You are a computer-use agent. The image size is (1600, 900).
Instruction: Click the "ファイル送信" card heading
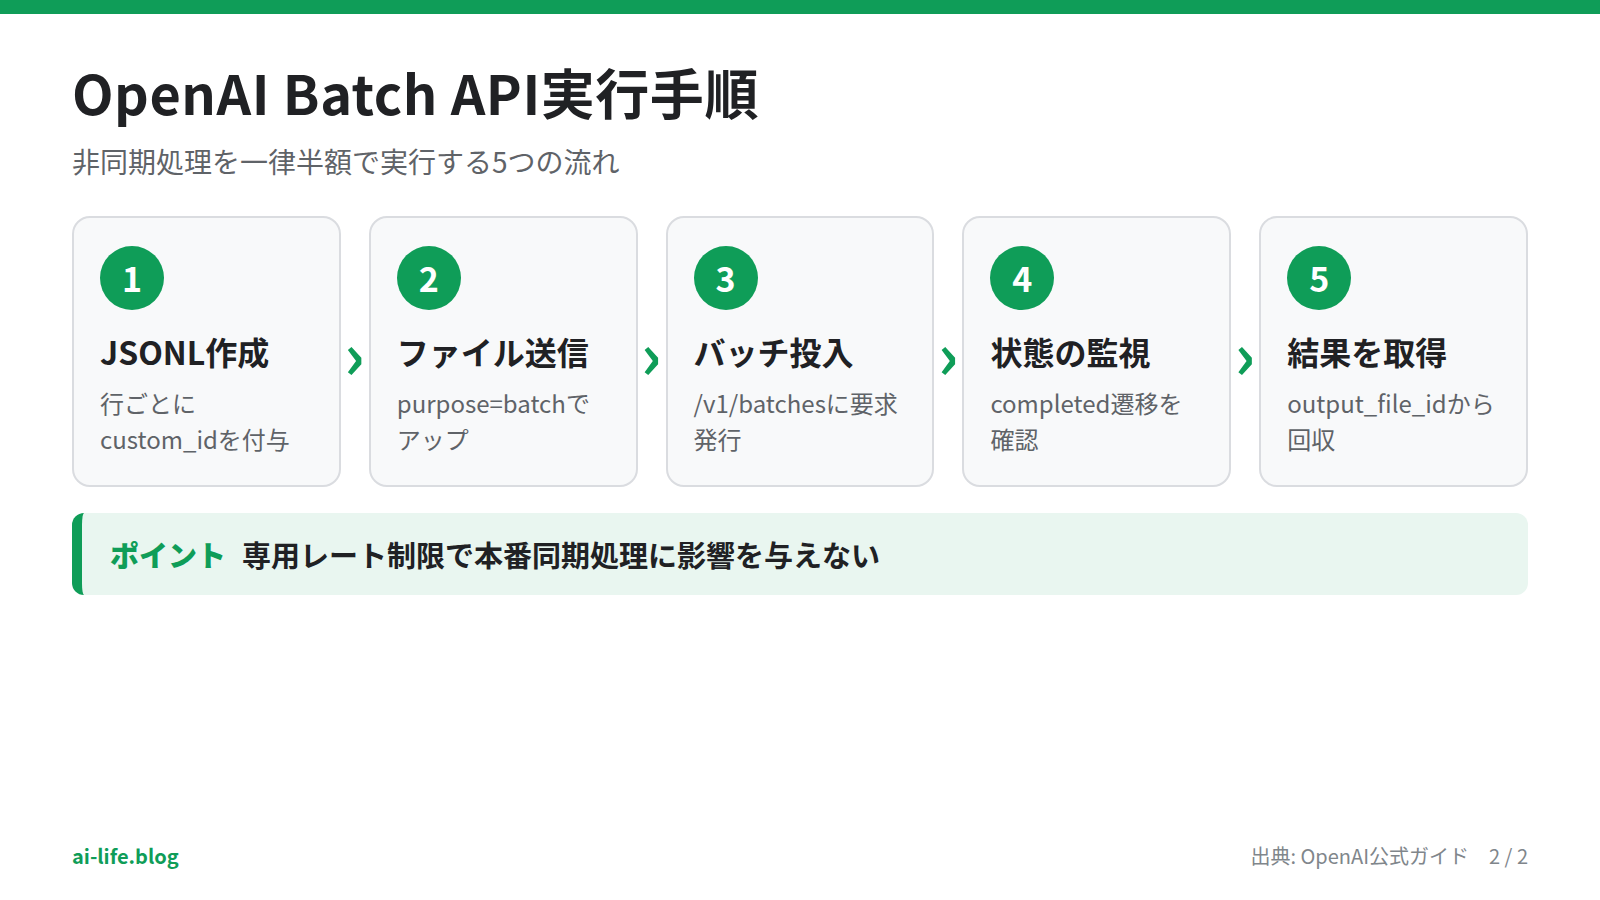click(493, 353)
